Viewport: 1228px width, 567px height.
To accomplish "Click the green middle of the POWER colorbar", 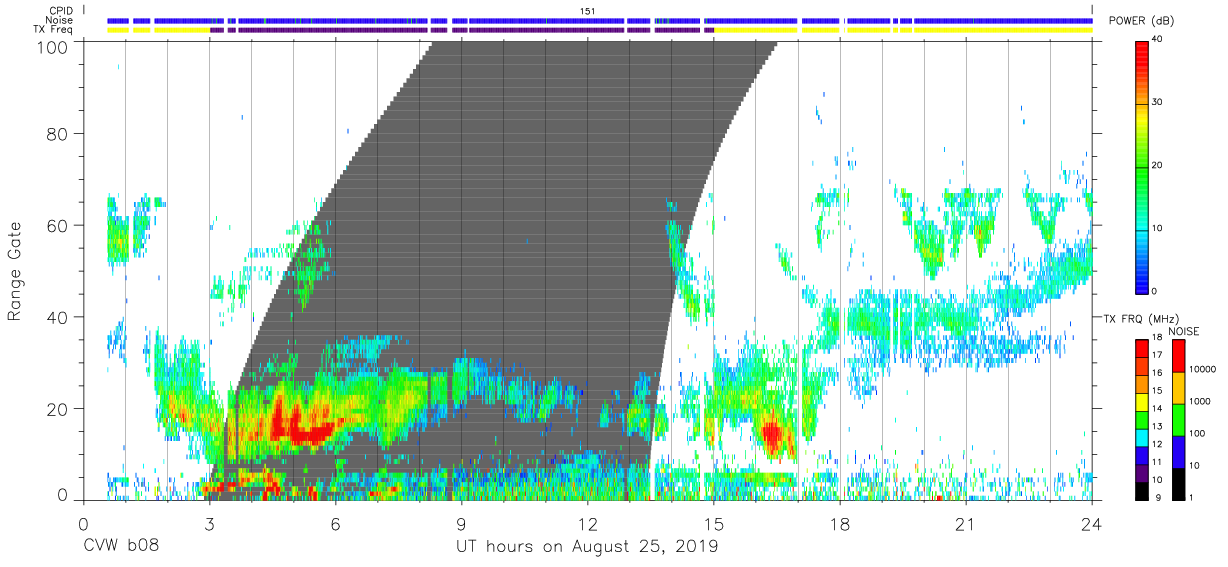I will pyautogui.click(x=1142, y=165).
